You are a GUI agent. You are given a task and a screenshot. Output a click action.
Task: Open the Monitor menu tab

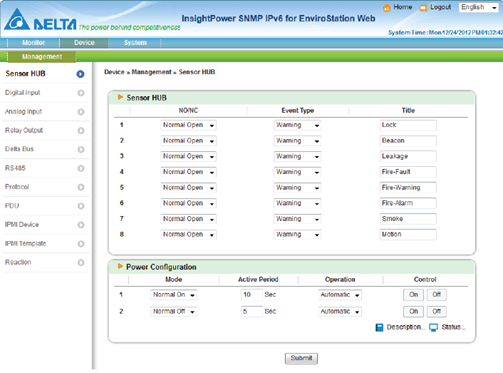[x=33, y=43]
